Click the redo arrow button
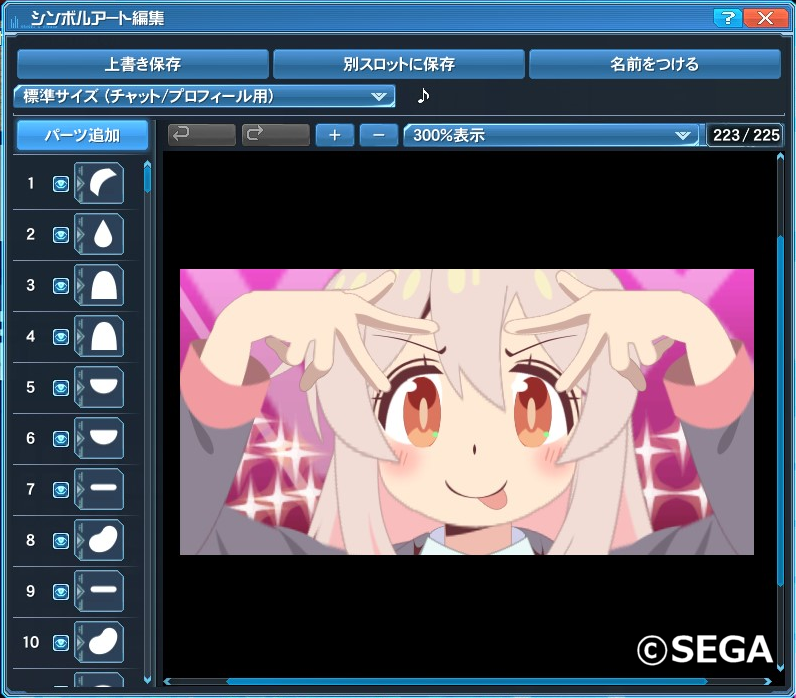Screen dimensions: 796x698 [x=276, y=135]
